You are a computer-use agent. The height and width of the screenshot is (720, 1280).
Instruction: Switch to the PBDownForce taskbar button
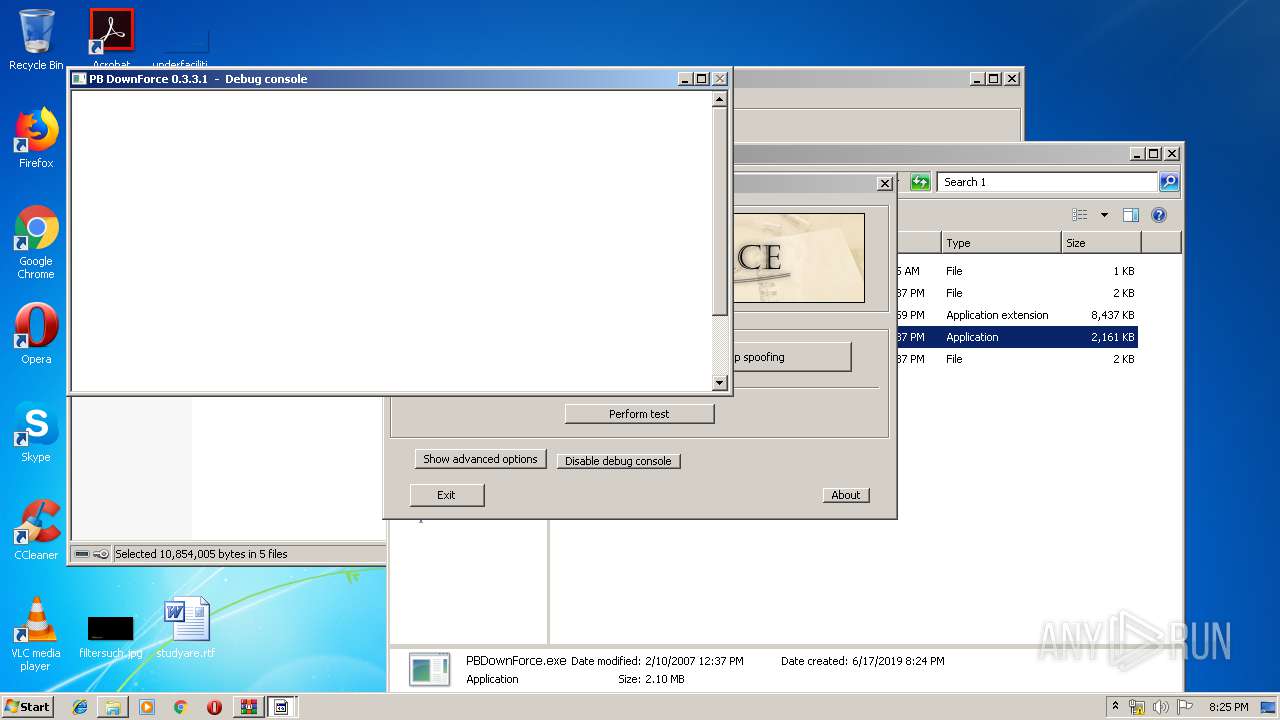click(281, 707)
